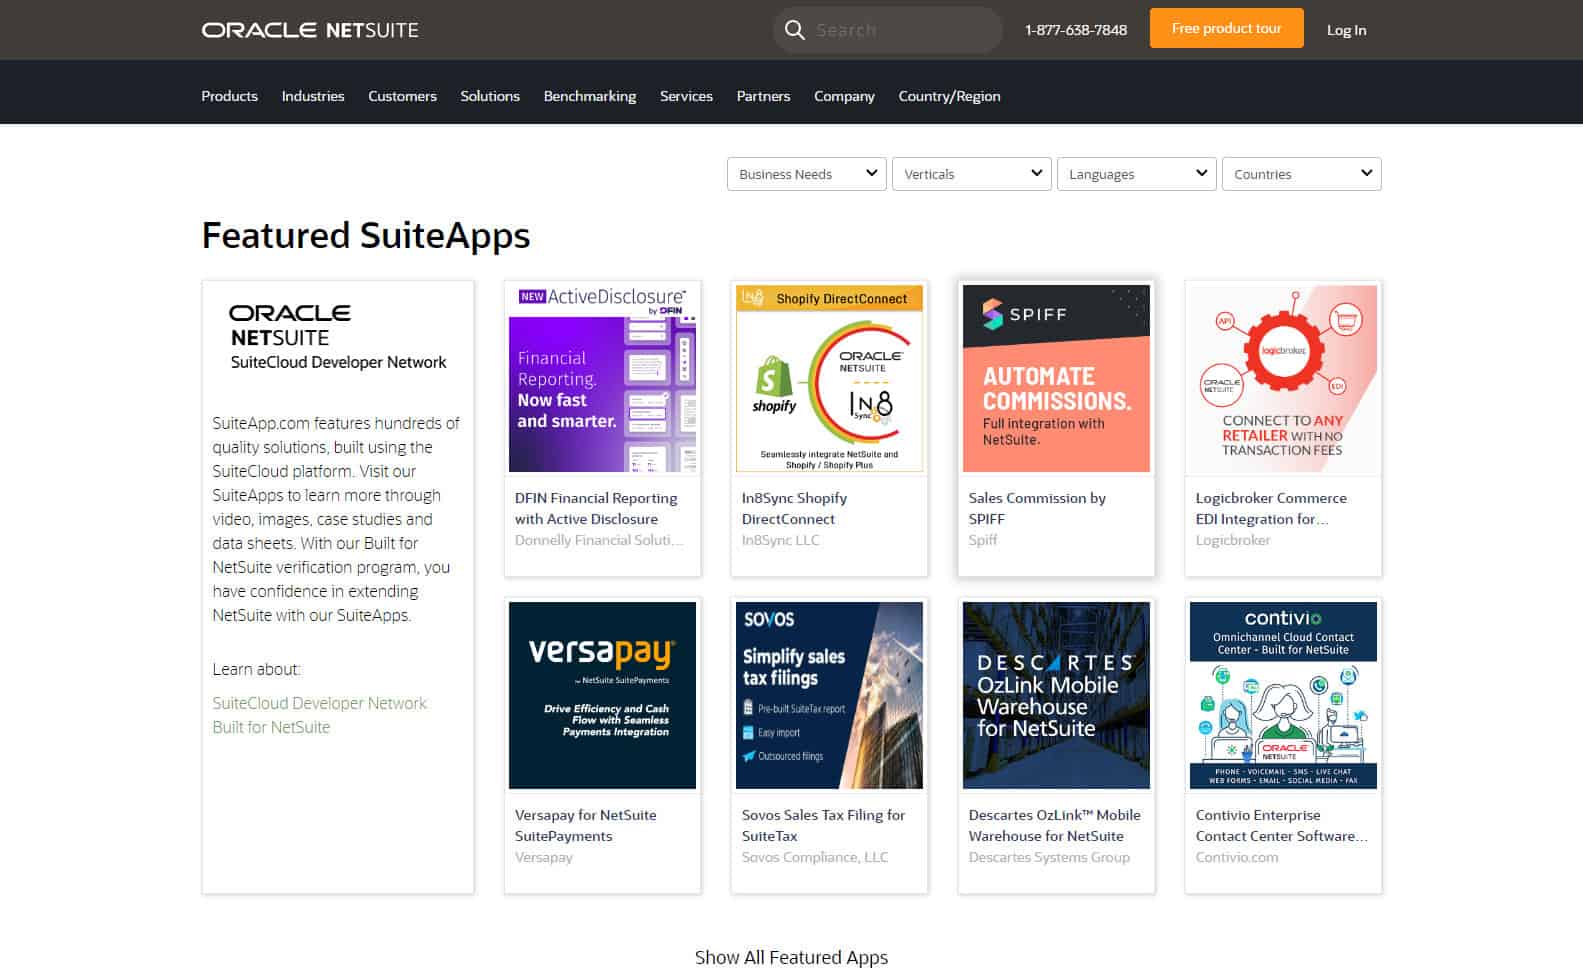Click Logicbroker Commerce EDI Integration title
This screenshot has height=976, width=1583.
click(1271, 508)
